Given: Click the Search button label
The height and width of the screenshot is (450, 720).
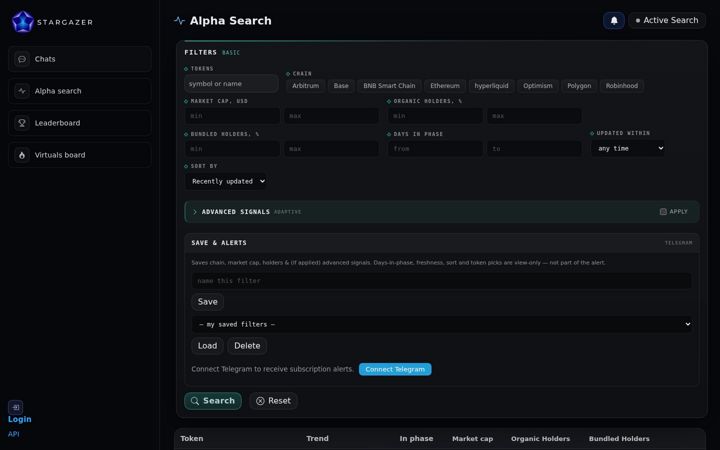Looking at the screenshot, I should coord(219,401).
